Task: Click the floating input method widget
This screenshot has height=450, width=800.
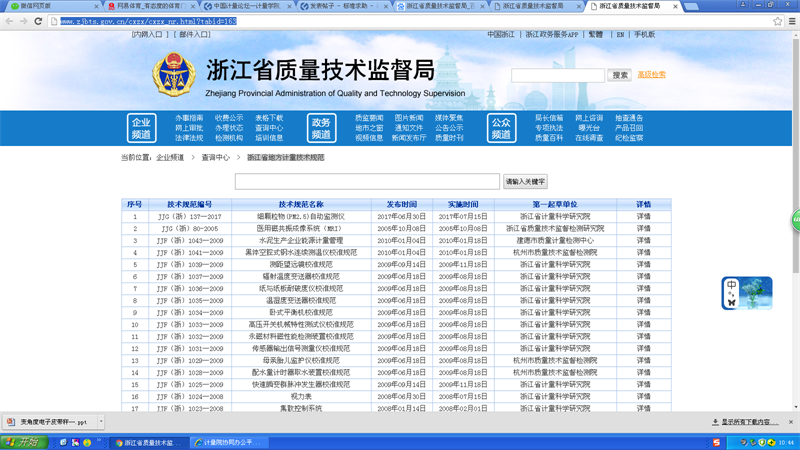Action: point(747,292)
